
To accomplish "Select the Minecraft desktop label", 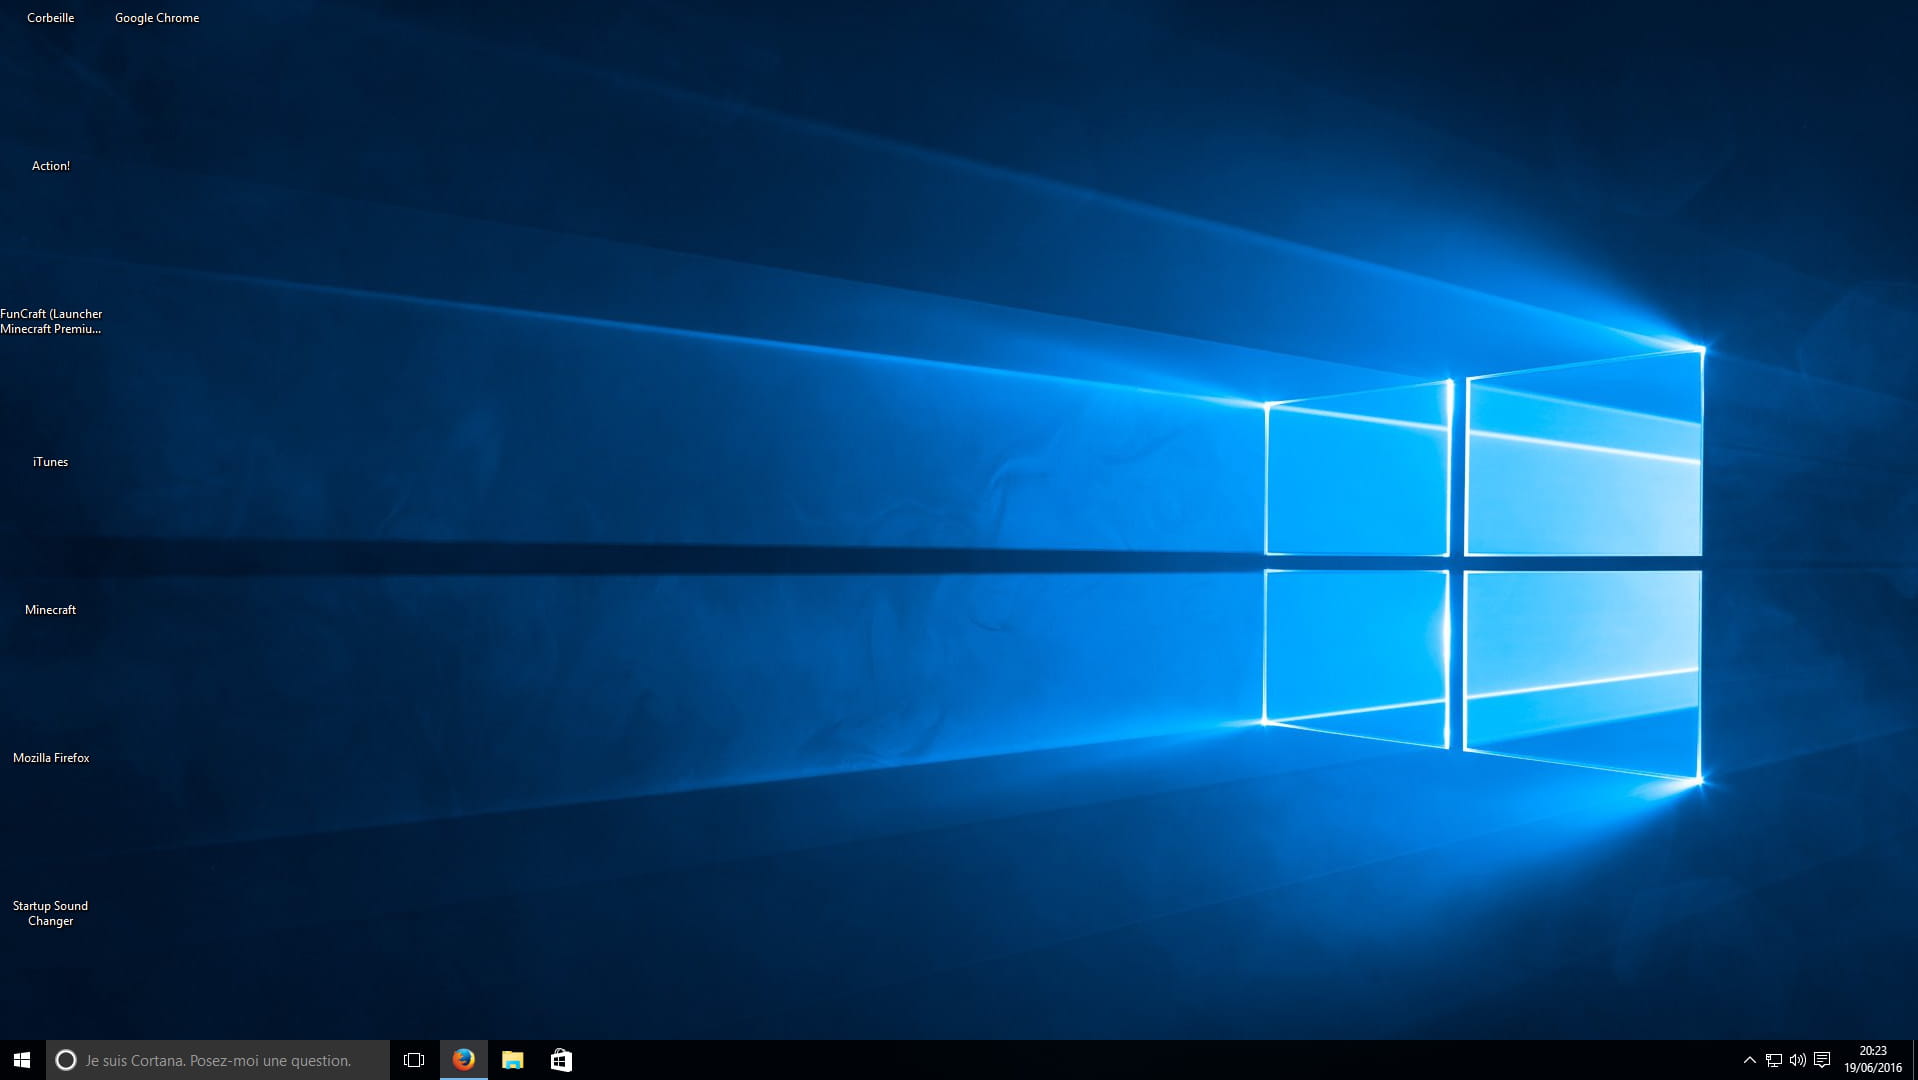I will click(51, 610).
